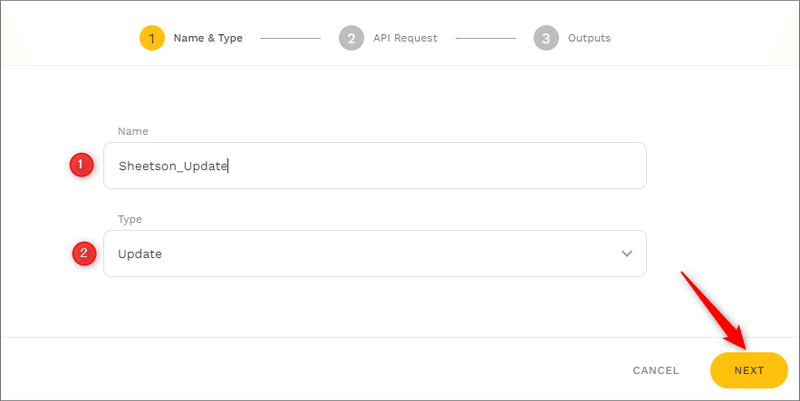Click red badge 2 beside Type field
Screen dimensions: 800x401
[x=84, y=254]
